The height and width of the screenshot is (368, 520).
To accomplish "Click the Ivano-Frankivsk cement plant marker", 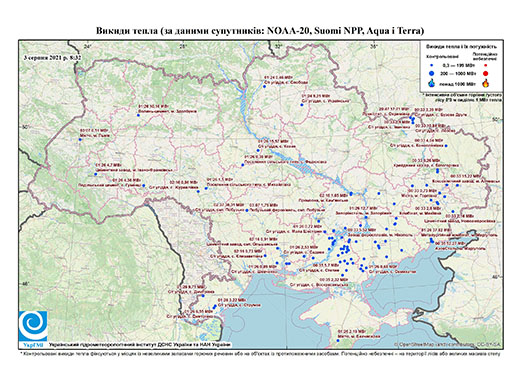I will 95,174.
